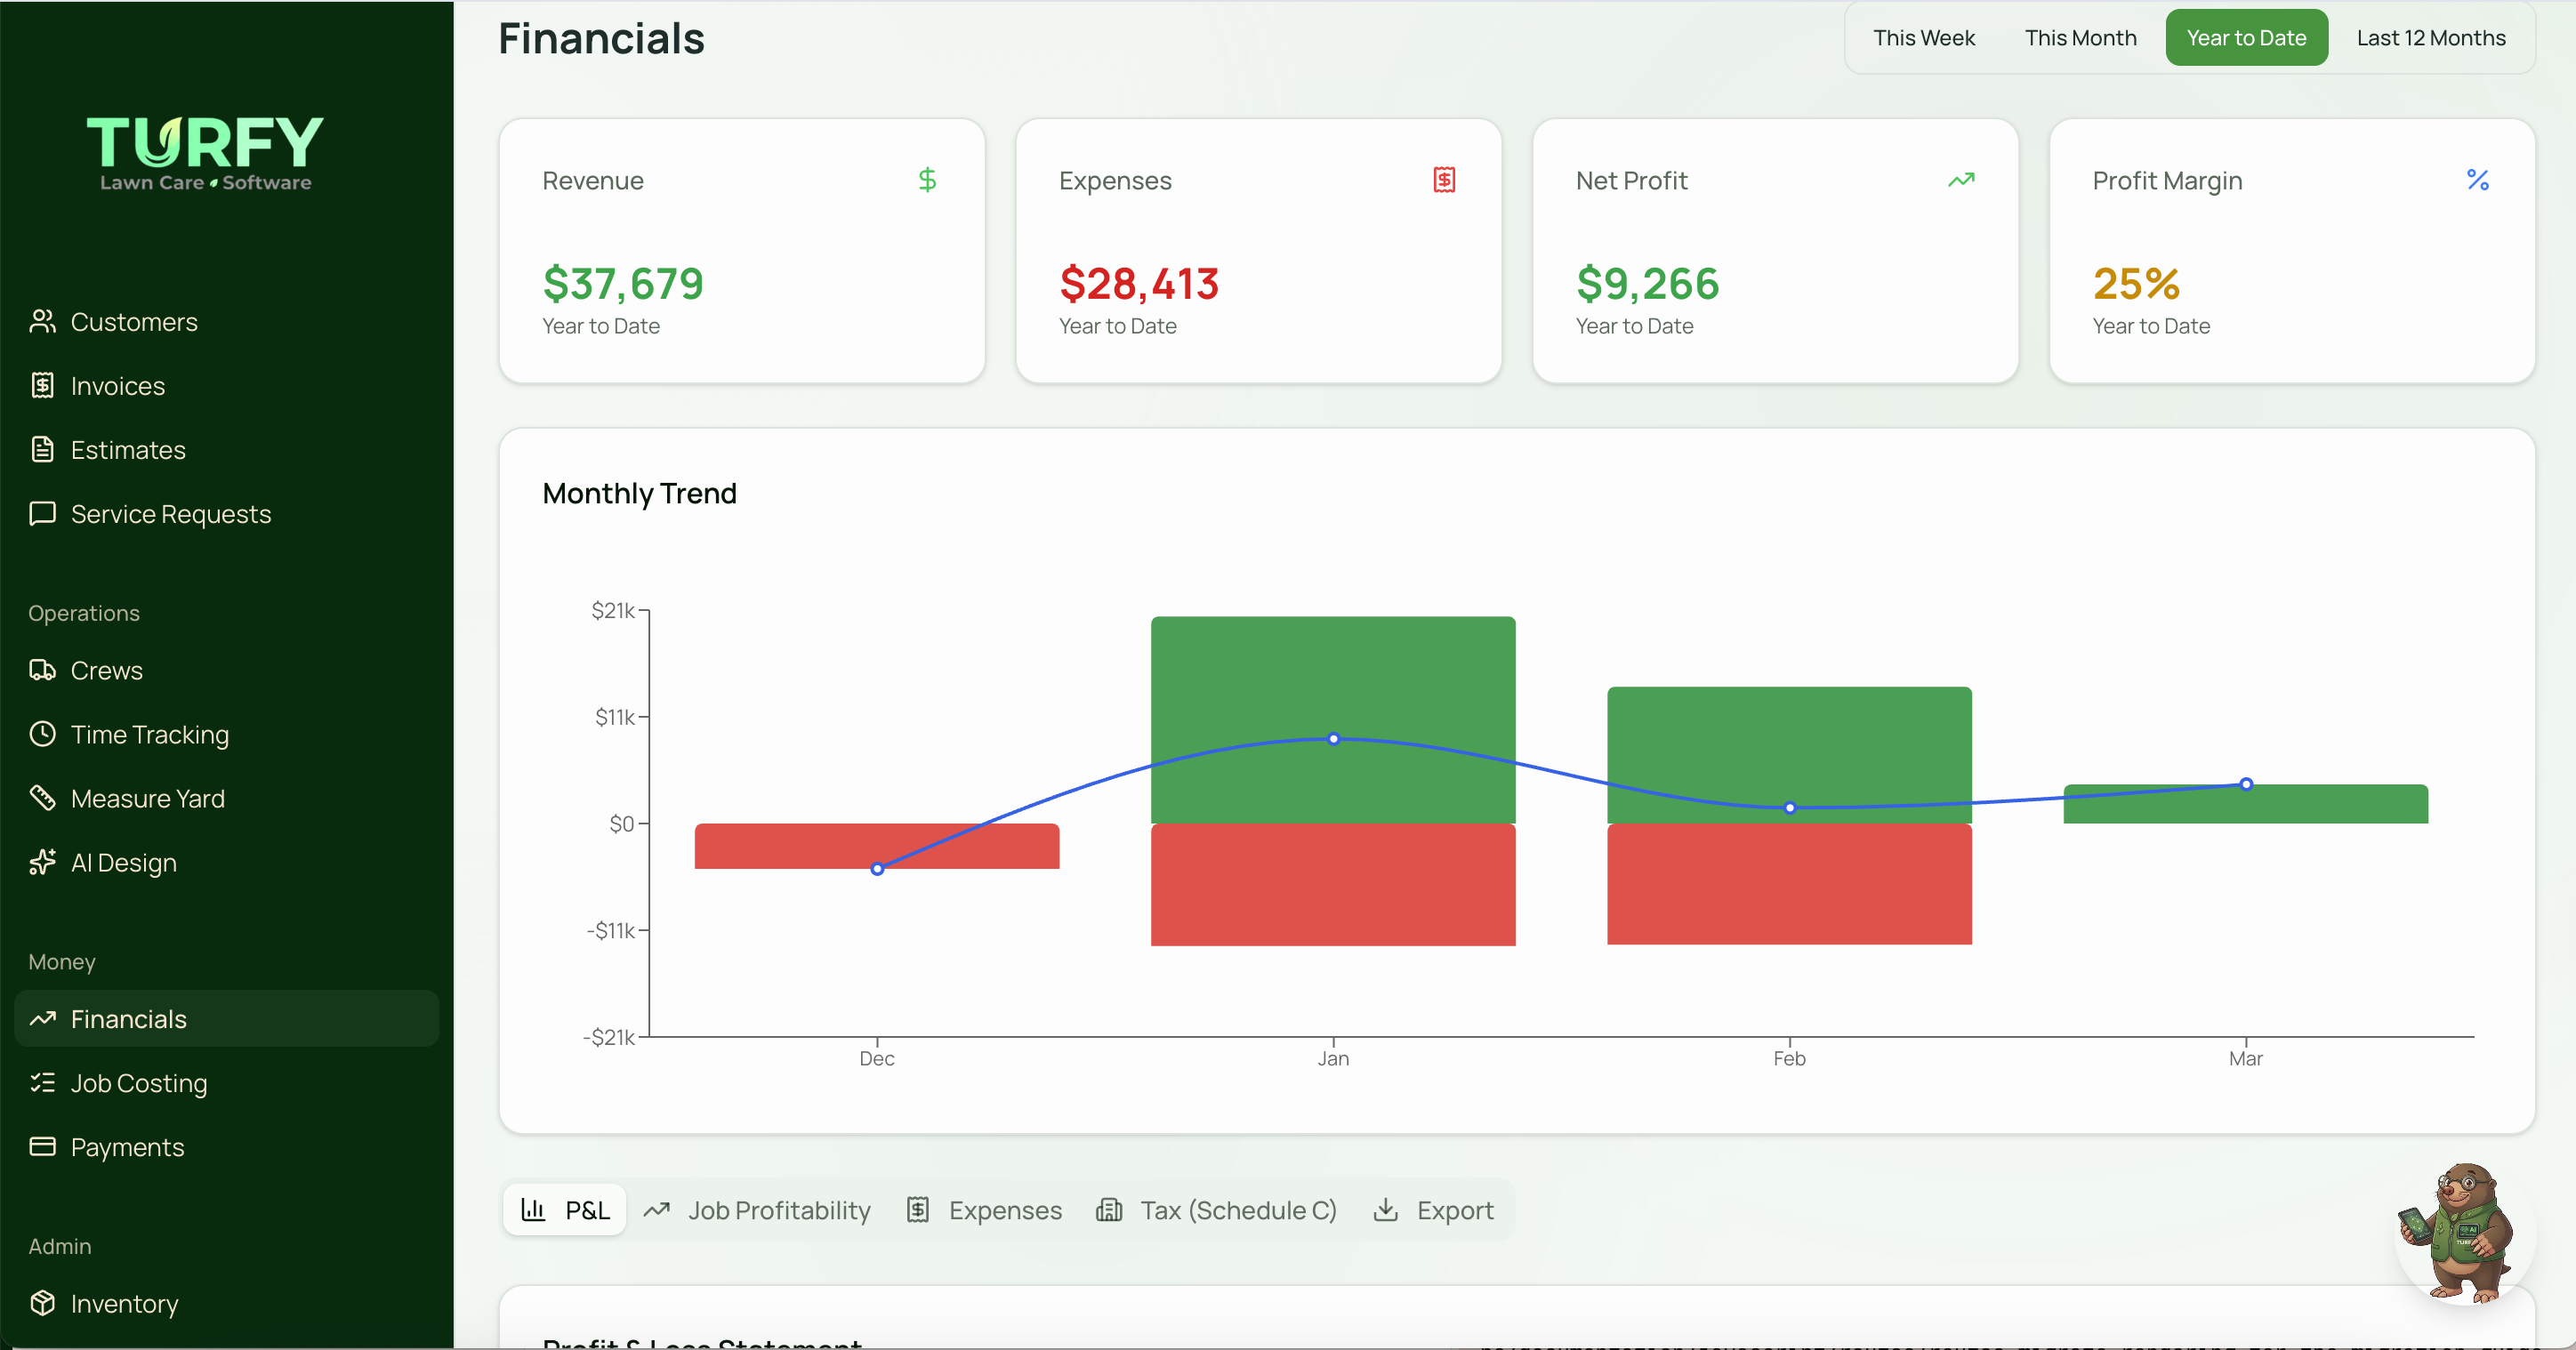Navigate to Crews
Viewport: 2576px width, 1350px height.
(227, 670)
